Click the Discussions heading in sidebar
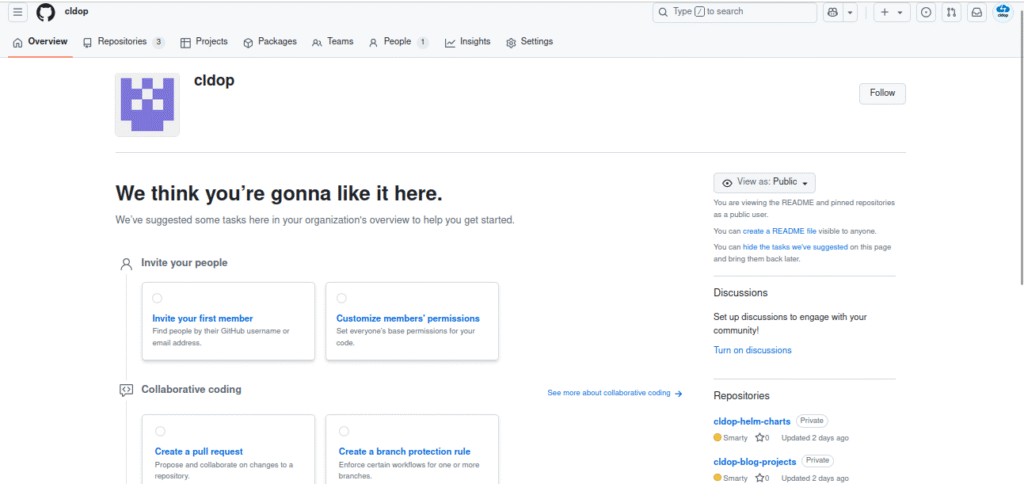Viewport: 1024px width, 484px height. tap(741, 293)
